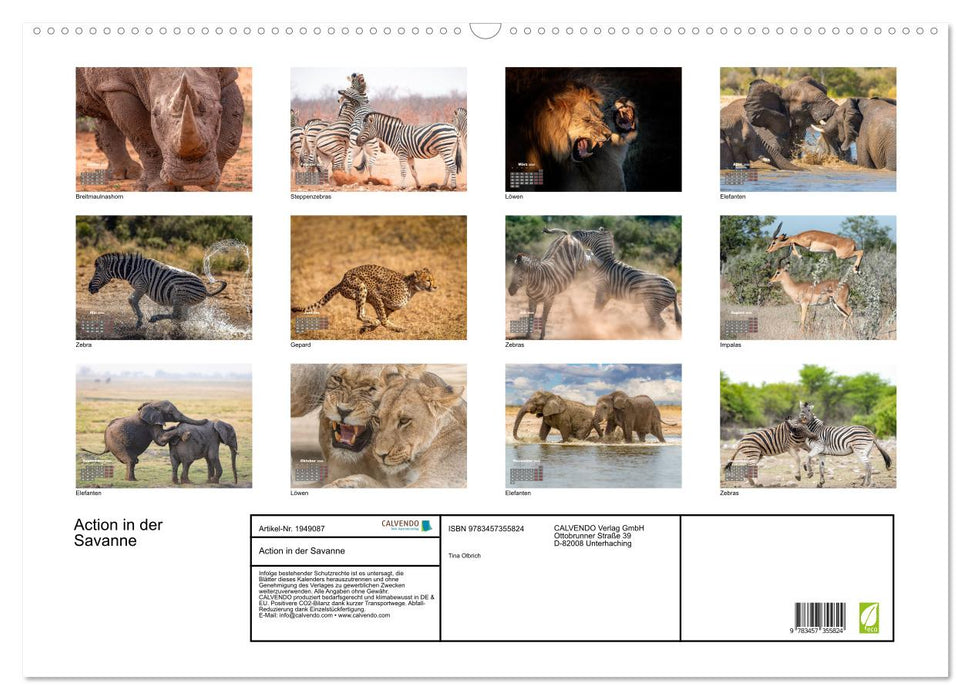
Task: Open the www.calvendo.com link
Action: (363, 616)
